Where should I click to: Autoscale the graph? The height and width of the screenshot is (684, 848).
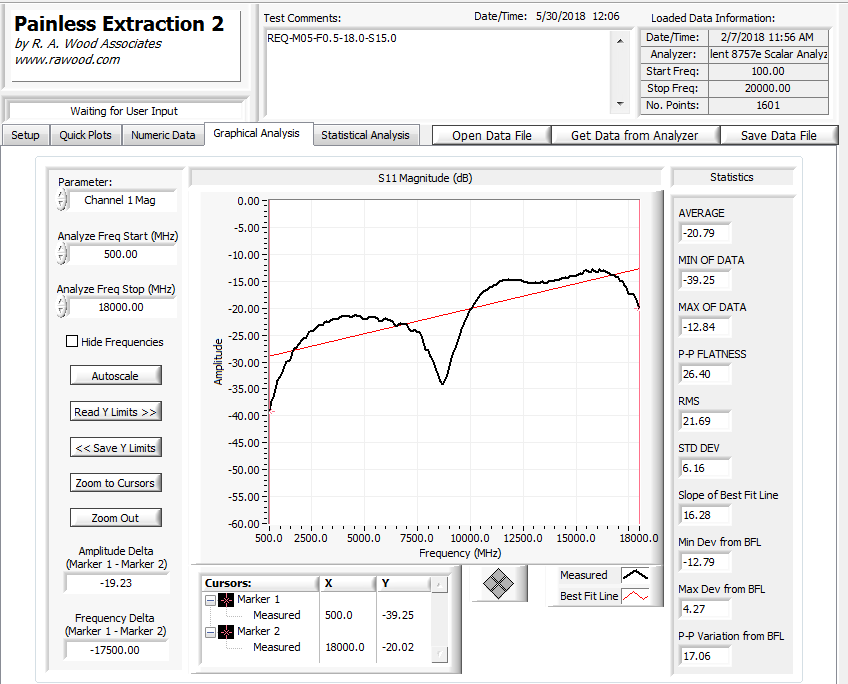click(116, 375)
